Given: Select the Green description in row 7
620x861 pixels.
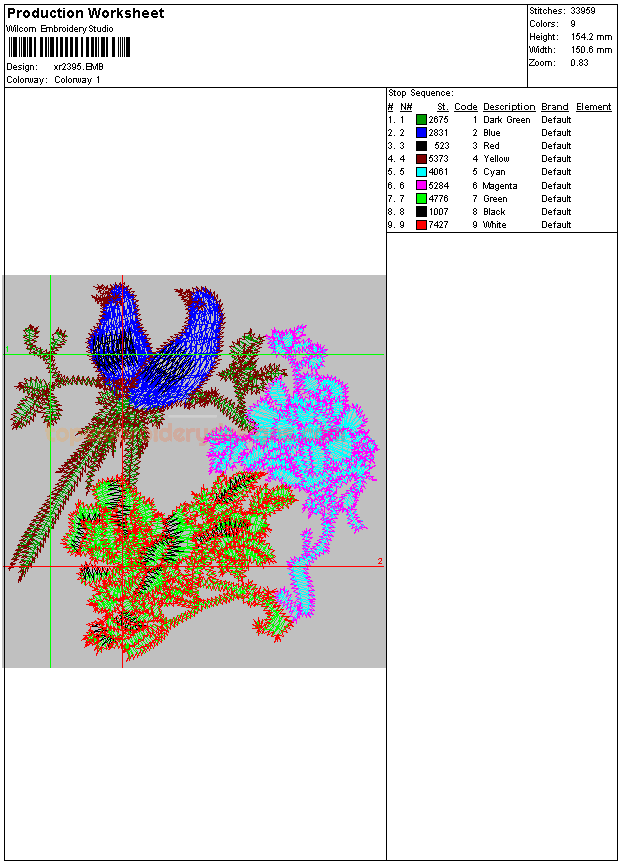Looking at the screenshot, I should click(x=495, y=198).
